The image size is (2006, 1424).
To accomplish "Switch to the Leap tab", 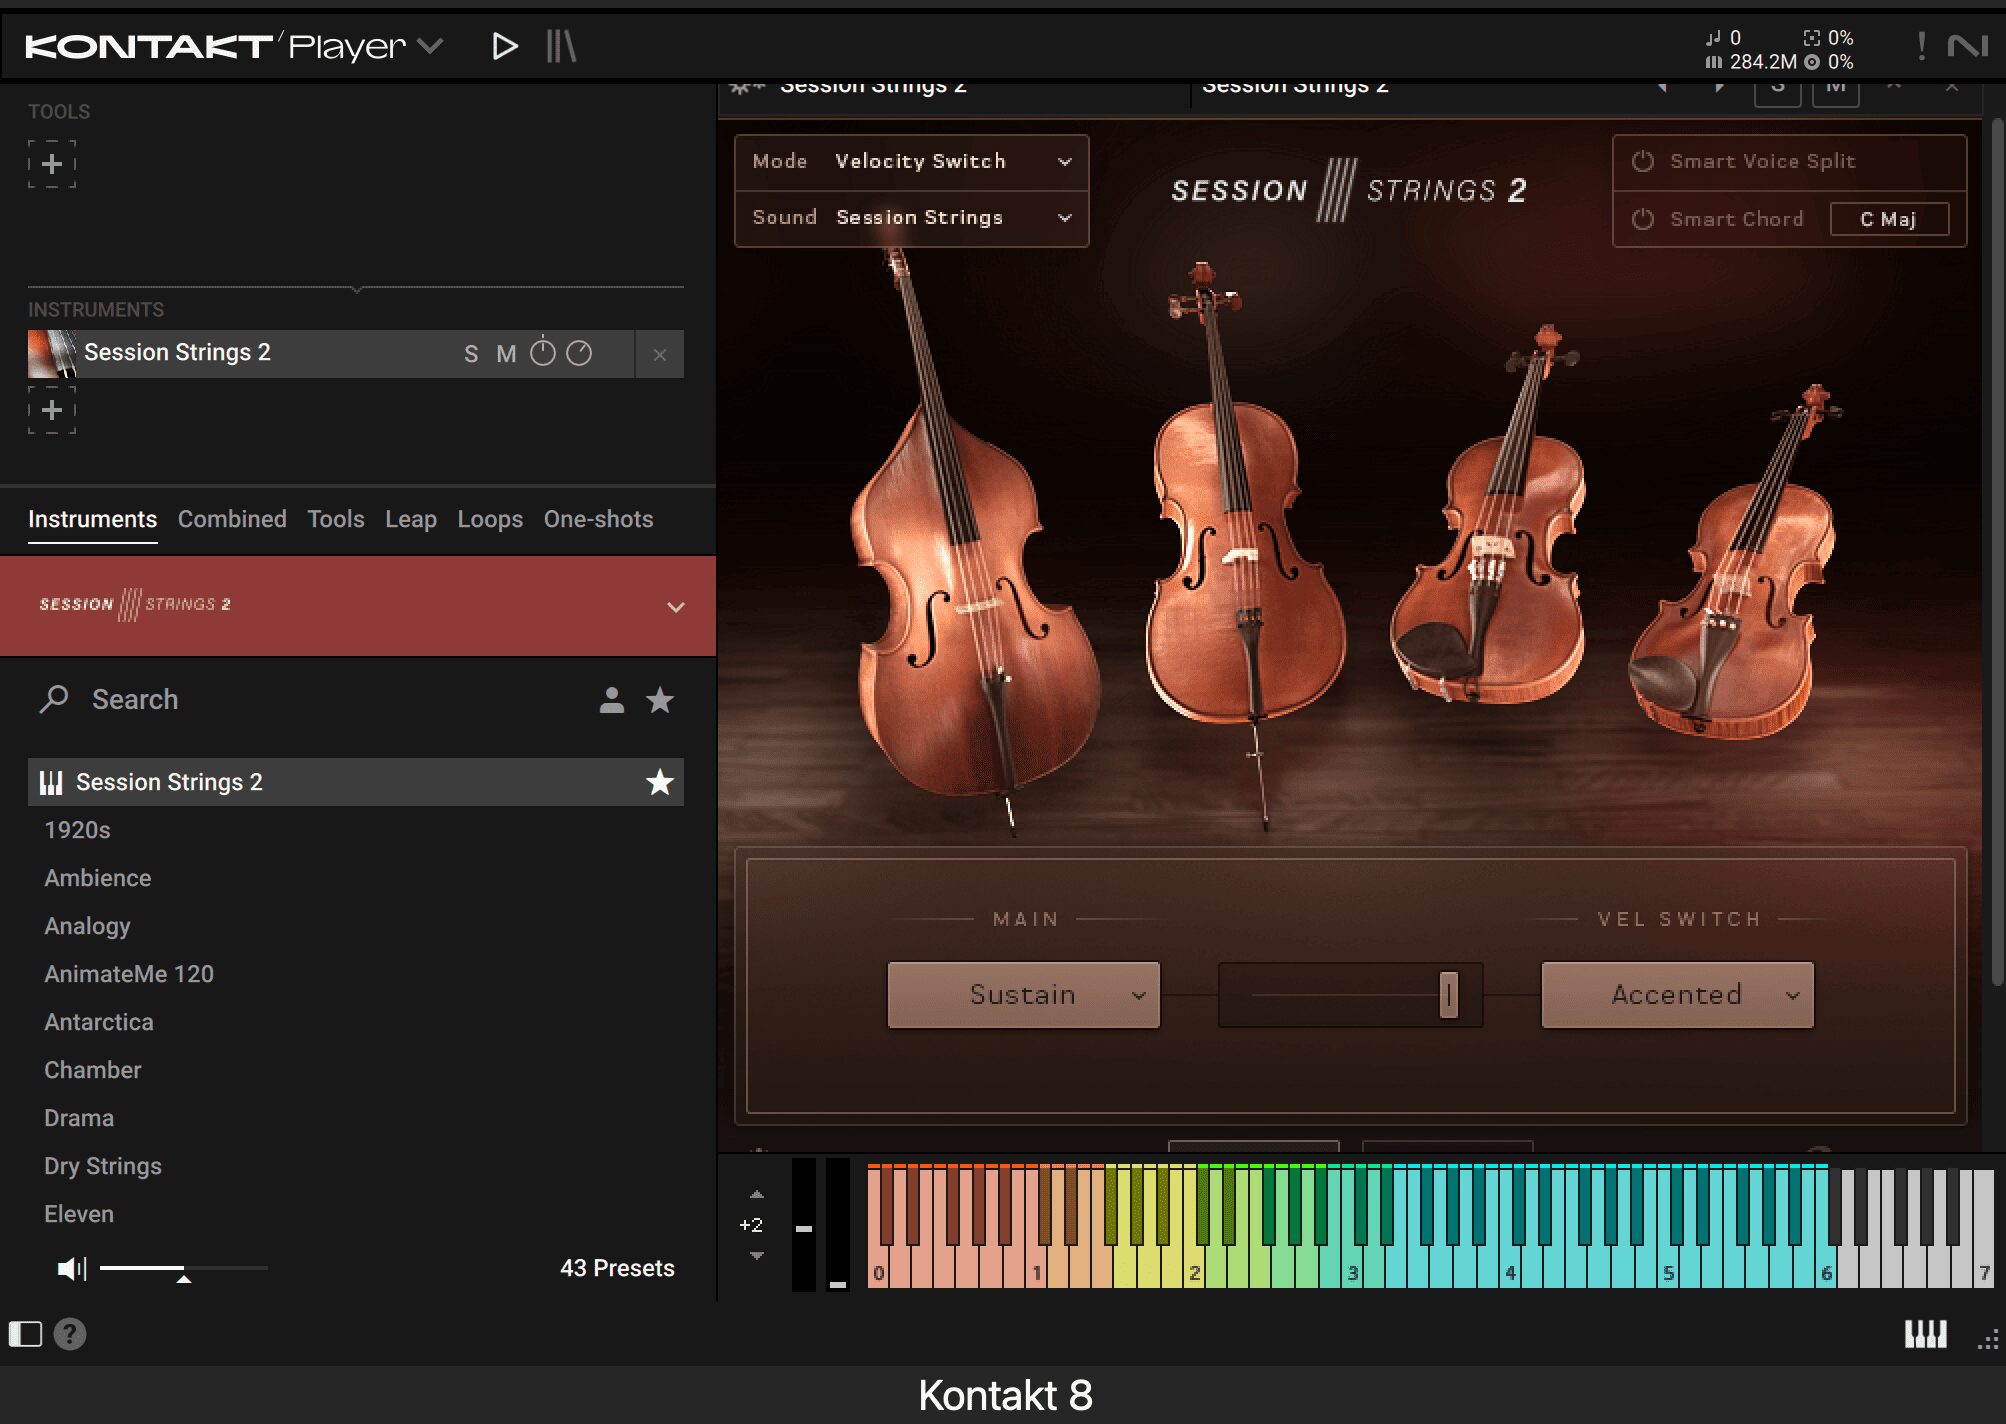I will [411, 519].
